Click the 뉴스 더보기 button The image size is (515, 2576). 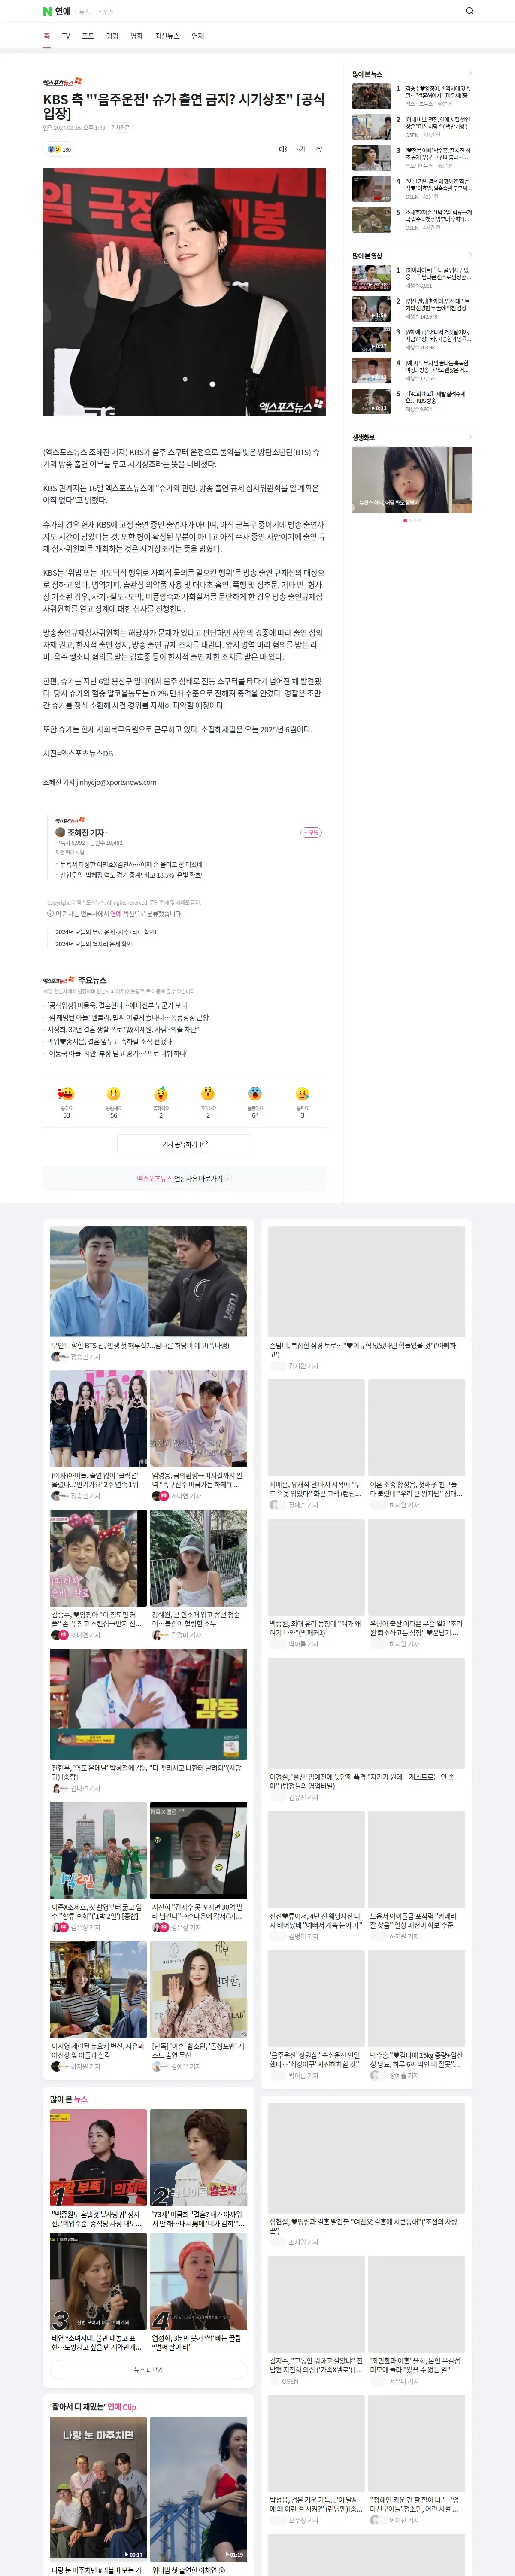[x=148, y=2369]
